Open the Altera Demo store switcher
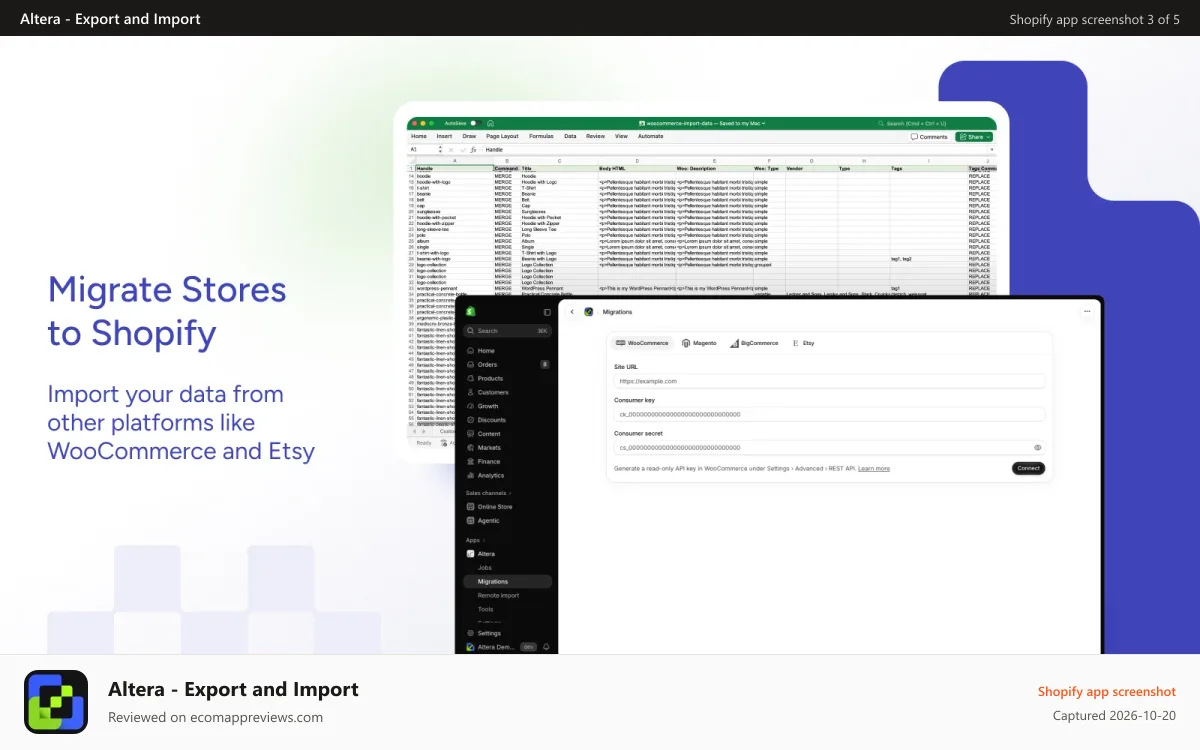Screen dimensions: 1200x750 [x=491, y=647]
